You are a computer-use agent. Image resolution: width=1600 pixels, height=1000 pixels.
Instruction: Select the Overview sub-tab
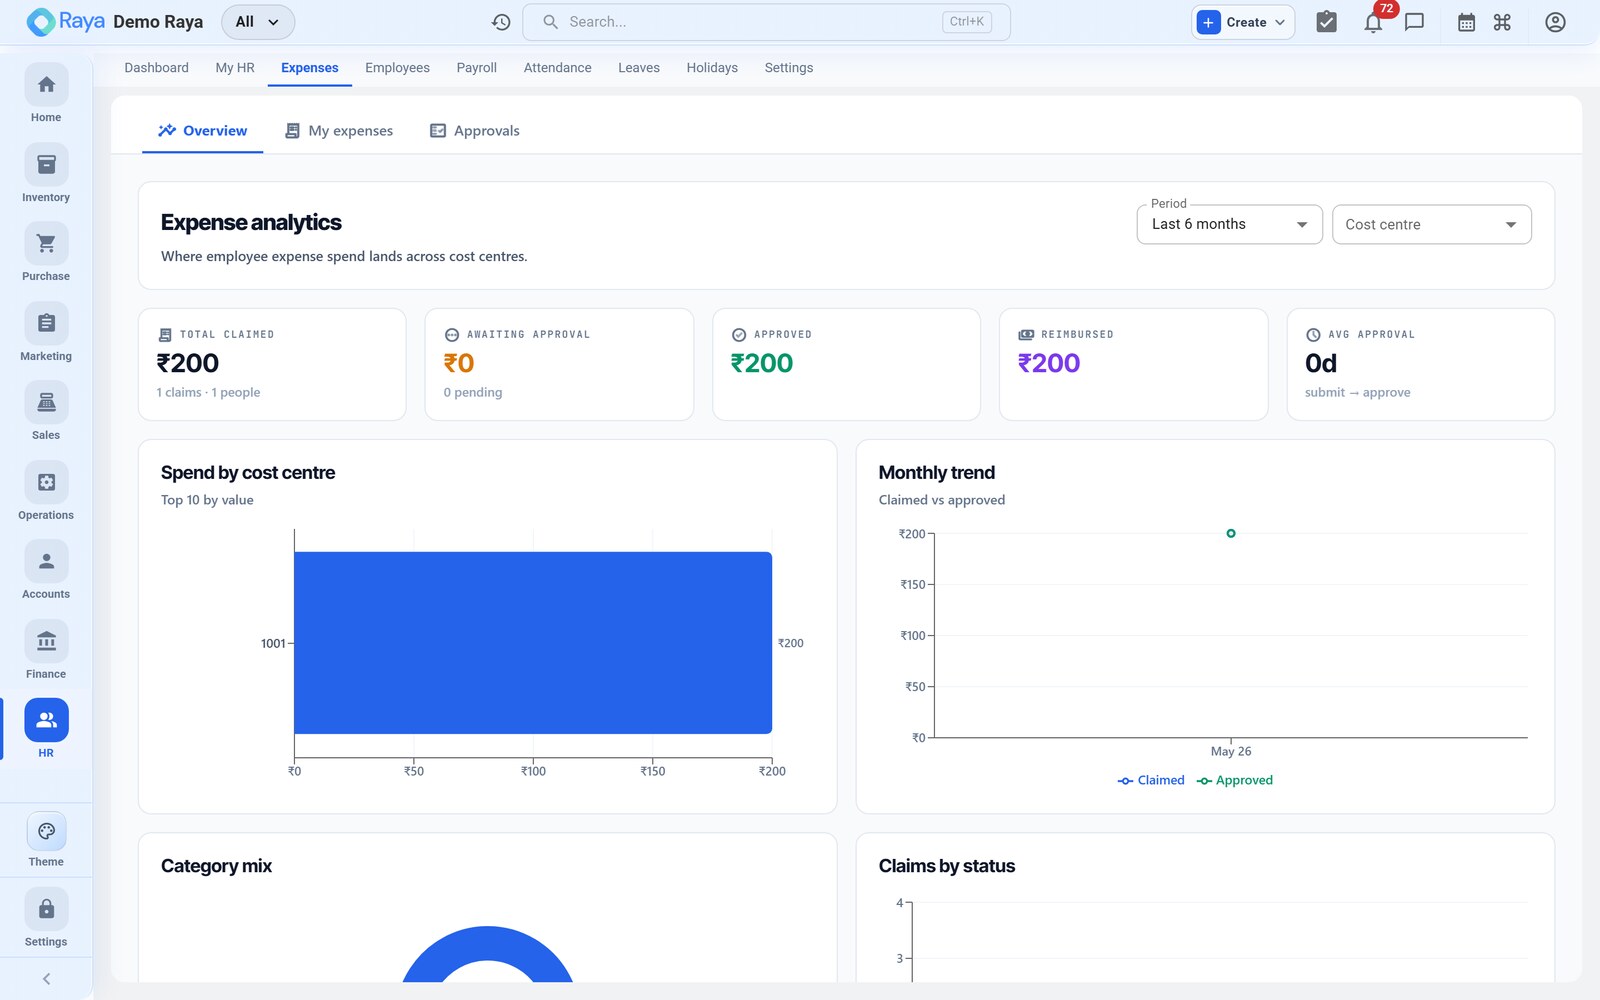[202, 131]
